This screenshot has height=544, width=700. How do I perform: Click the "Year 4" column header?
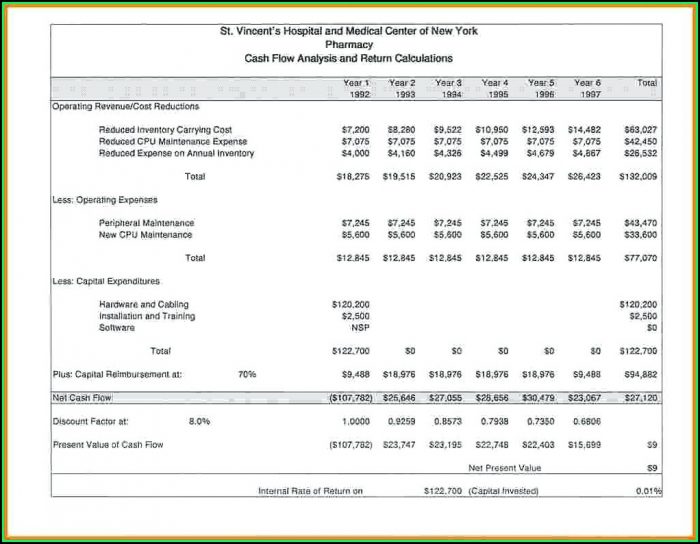(x=495, y=83)
